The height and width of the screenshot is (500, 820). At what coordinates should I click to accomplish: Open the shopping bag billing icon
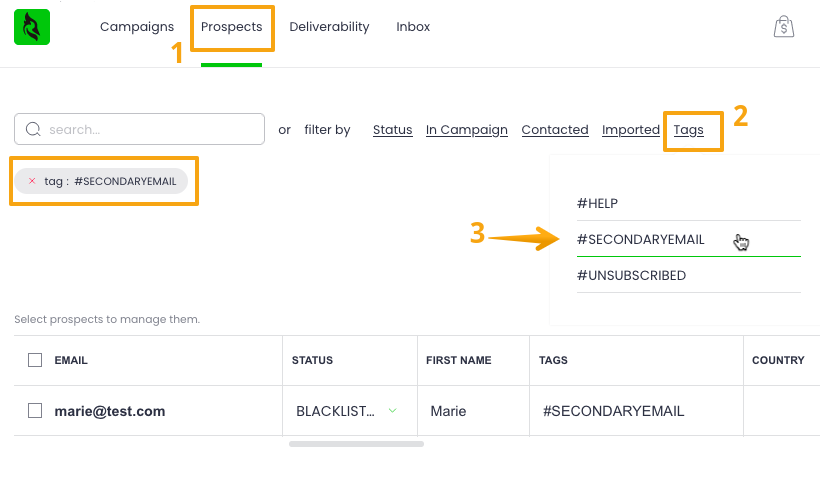[784, 27]
